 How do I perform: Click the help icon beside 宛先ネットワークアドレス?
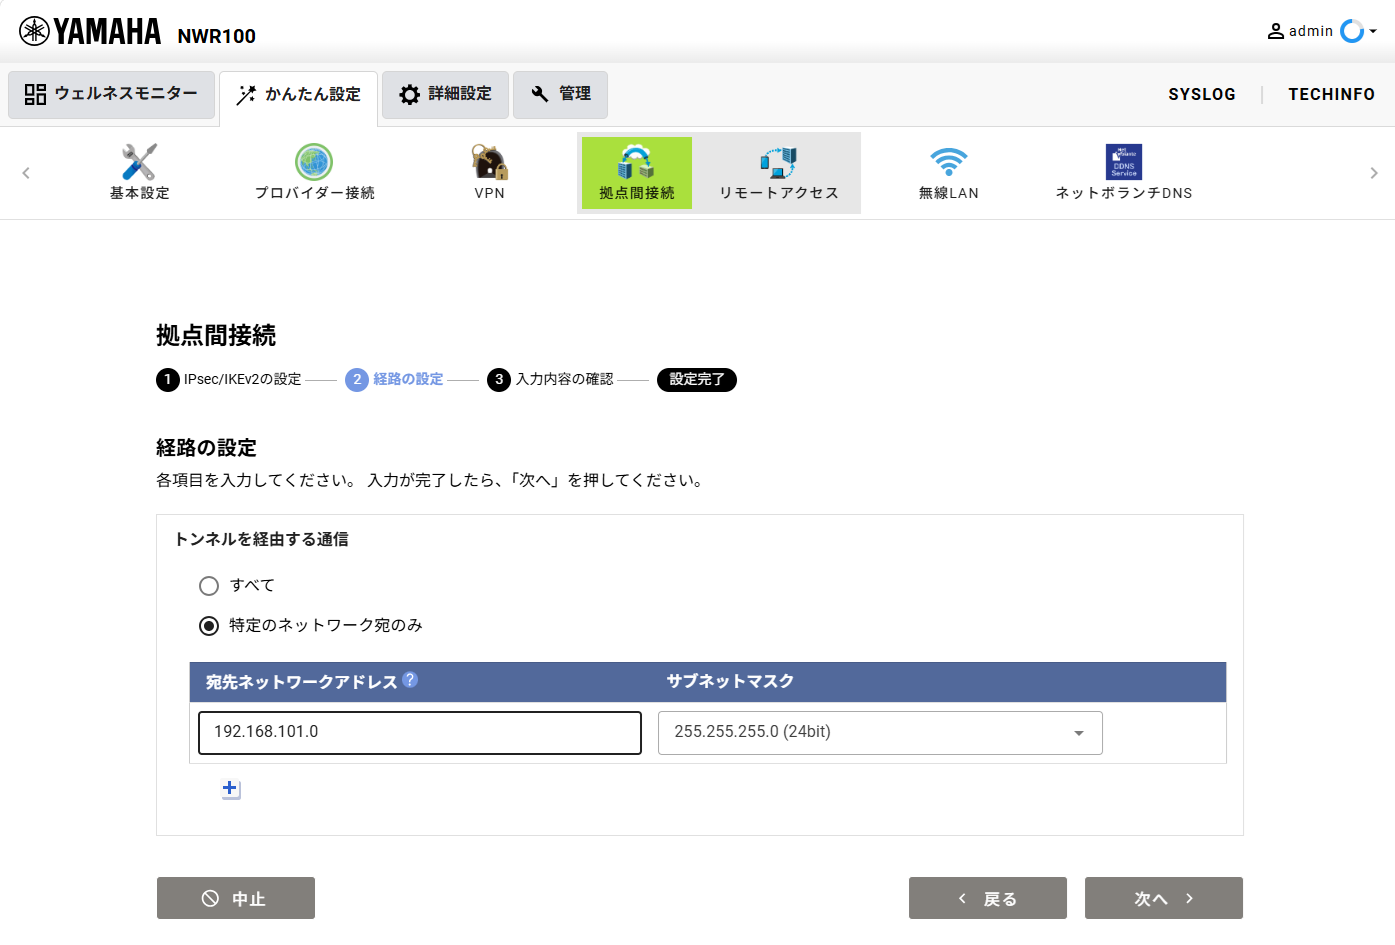(410, 680)
